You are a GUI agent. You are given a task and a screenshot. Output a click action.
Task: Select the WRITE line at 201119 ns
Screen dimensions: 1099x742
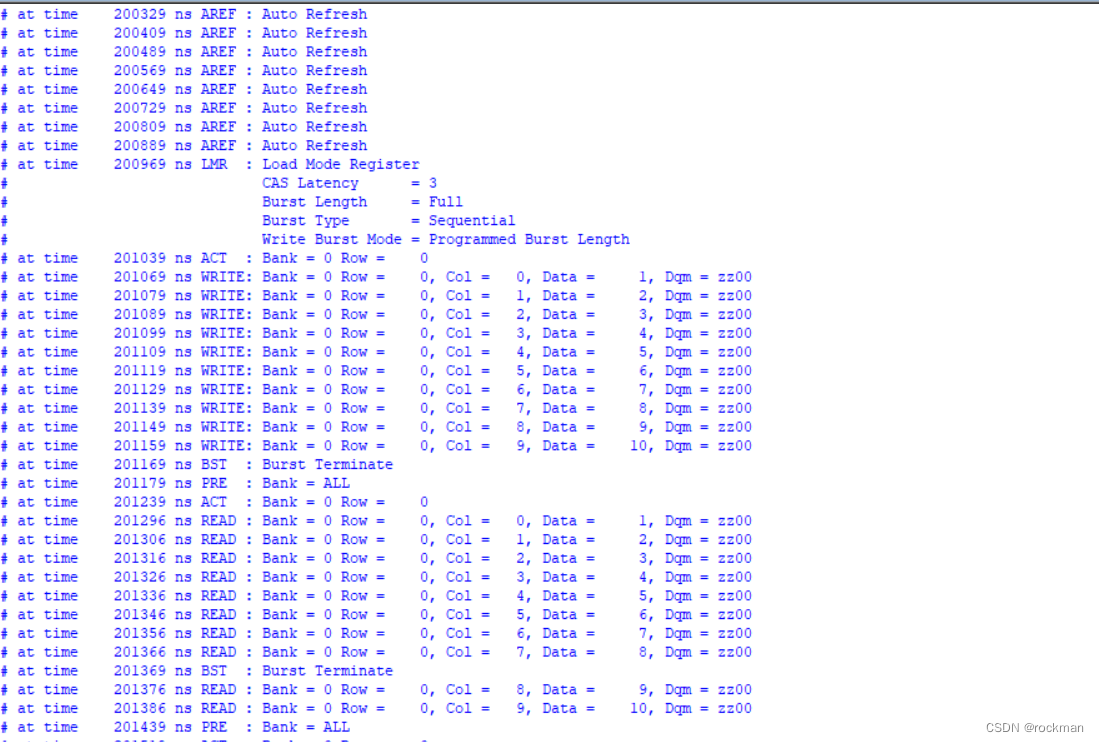tap(376, 371)
